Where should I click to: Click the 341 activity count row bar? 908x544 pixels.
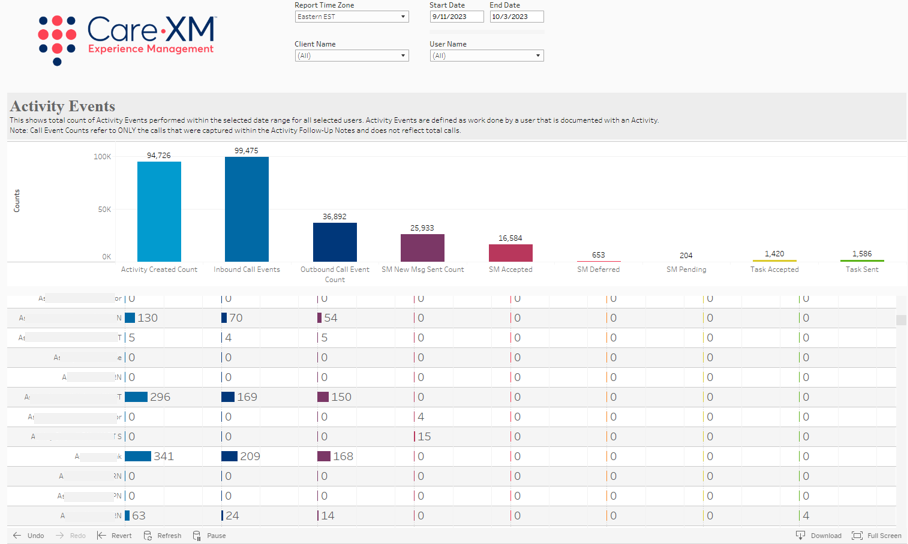click(x=138, y=456)
